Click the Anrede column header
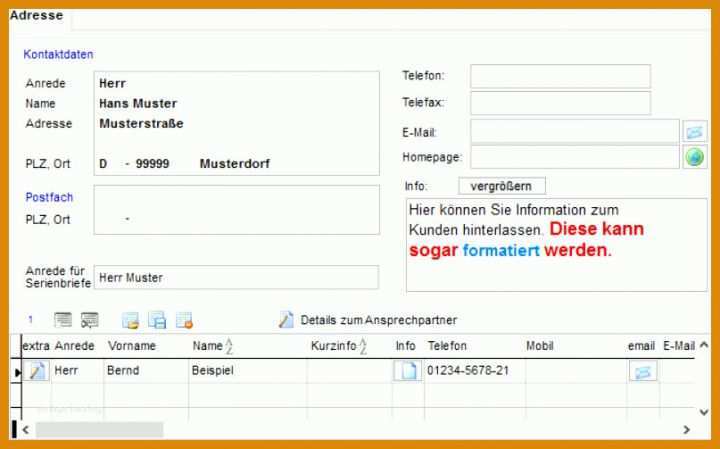720x449 pixels. tap(74, 346)
